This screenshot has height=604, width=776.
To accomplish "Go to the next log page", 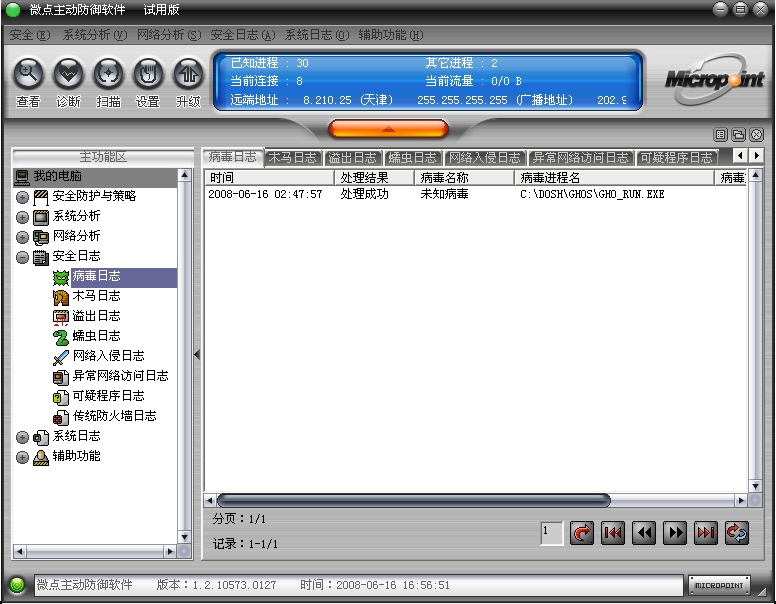I will point(675,533).
